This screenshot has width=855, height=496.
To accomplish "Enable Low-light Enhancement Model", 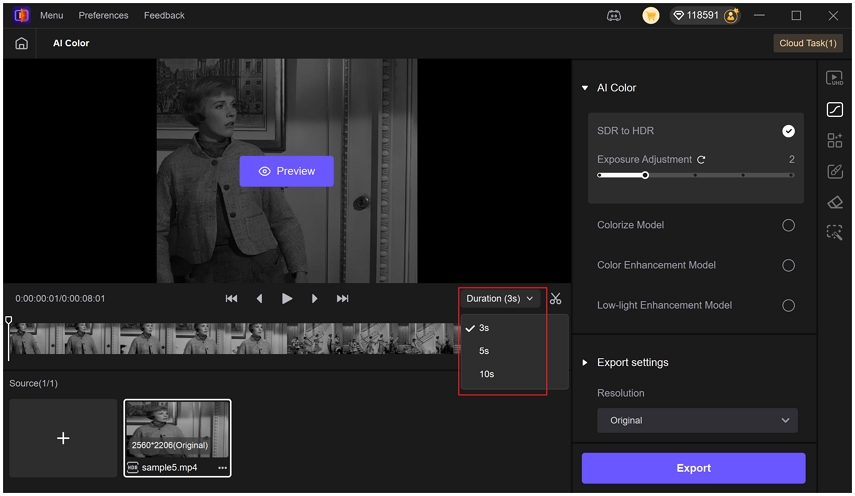I will pos(788,305).
